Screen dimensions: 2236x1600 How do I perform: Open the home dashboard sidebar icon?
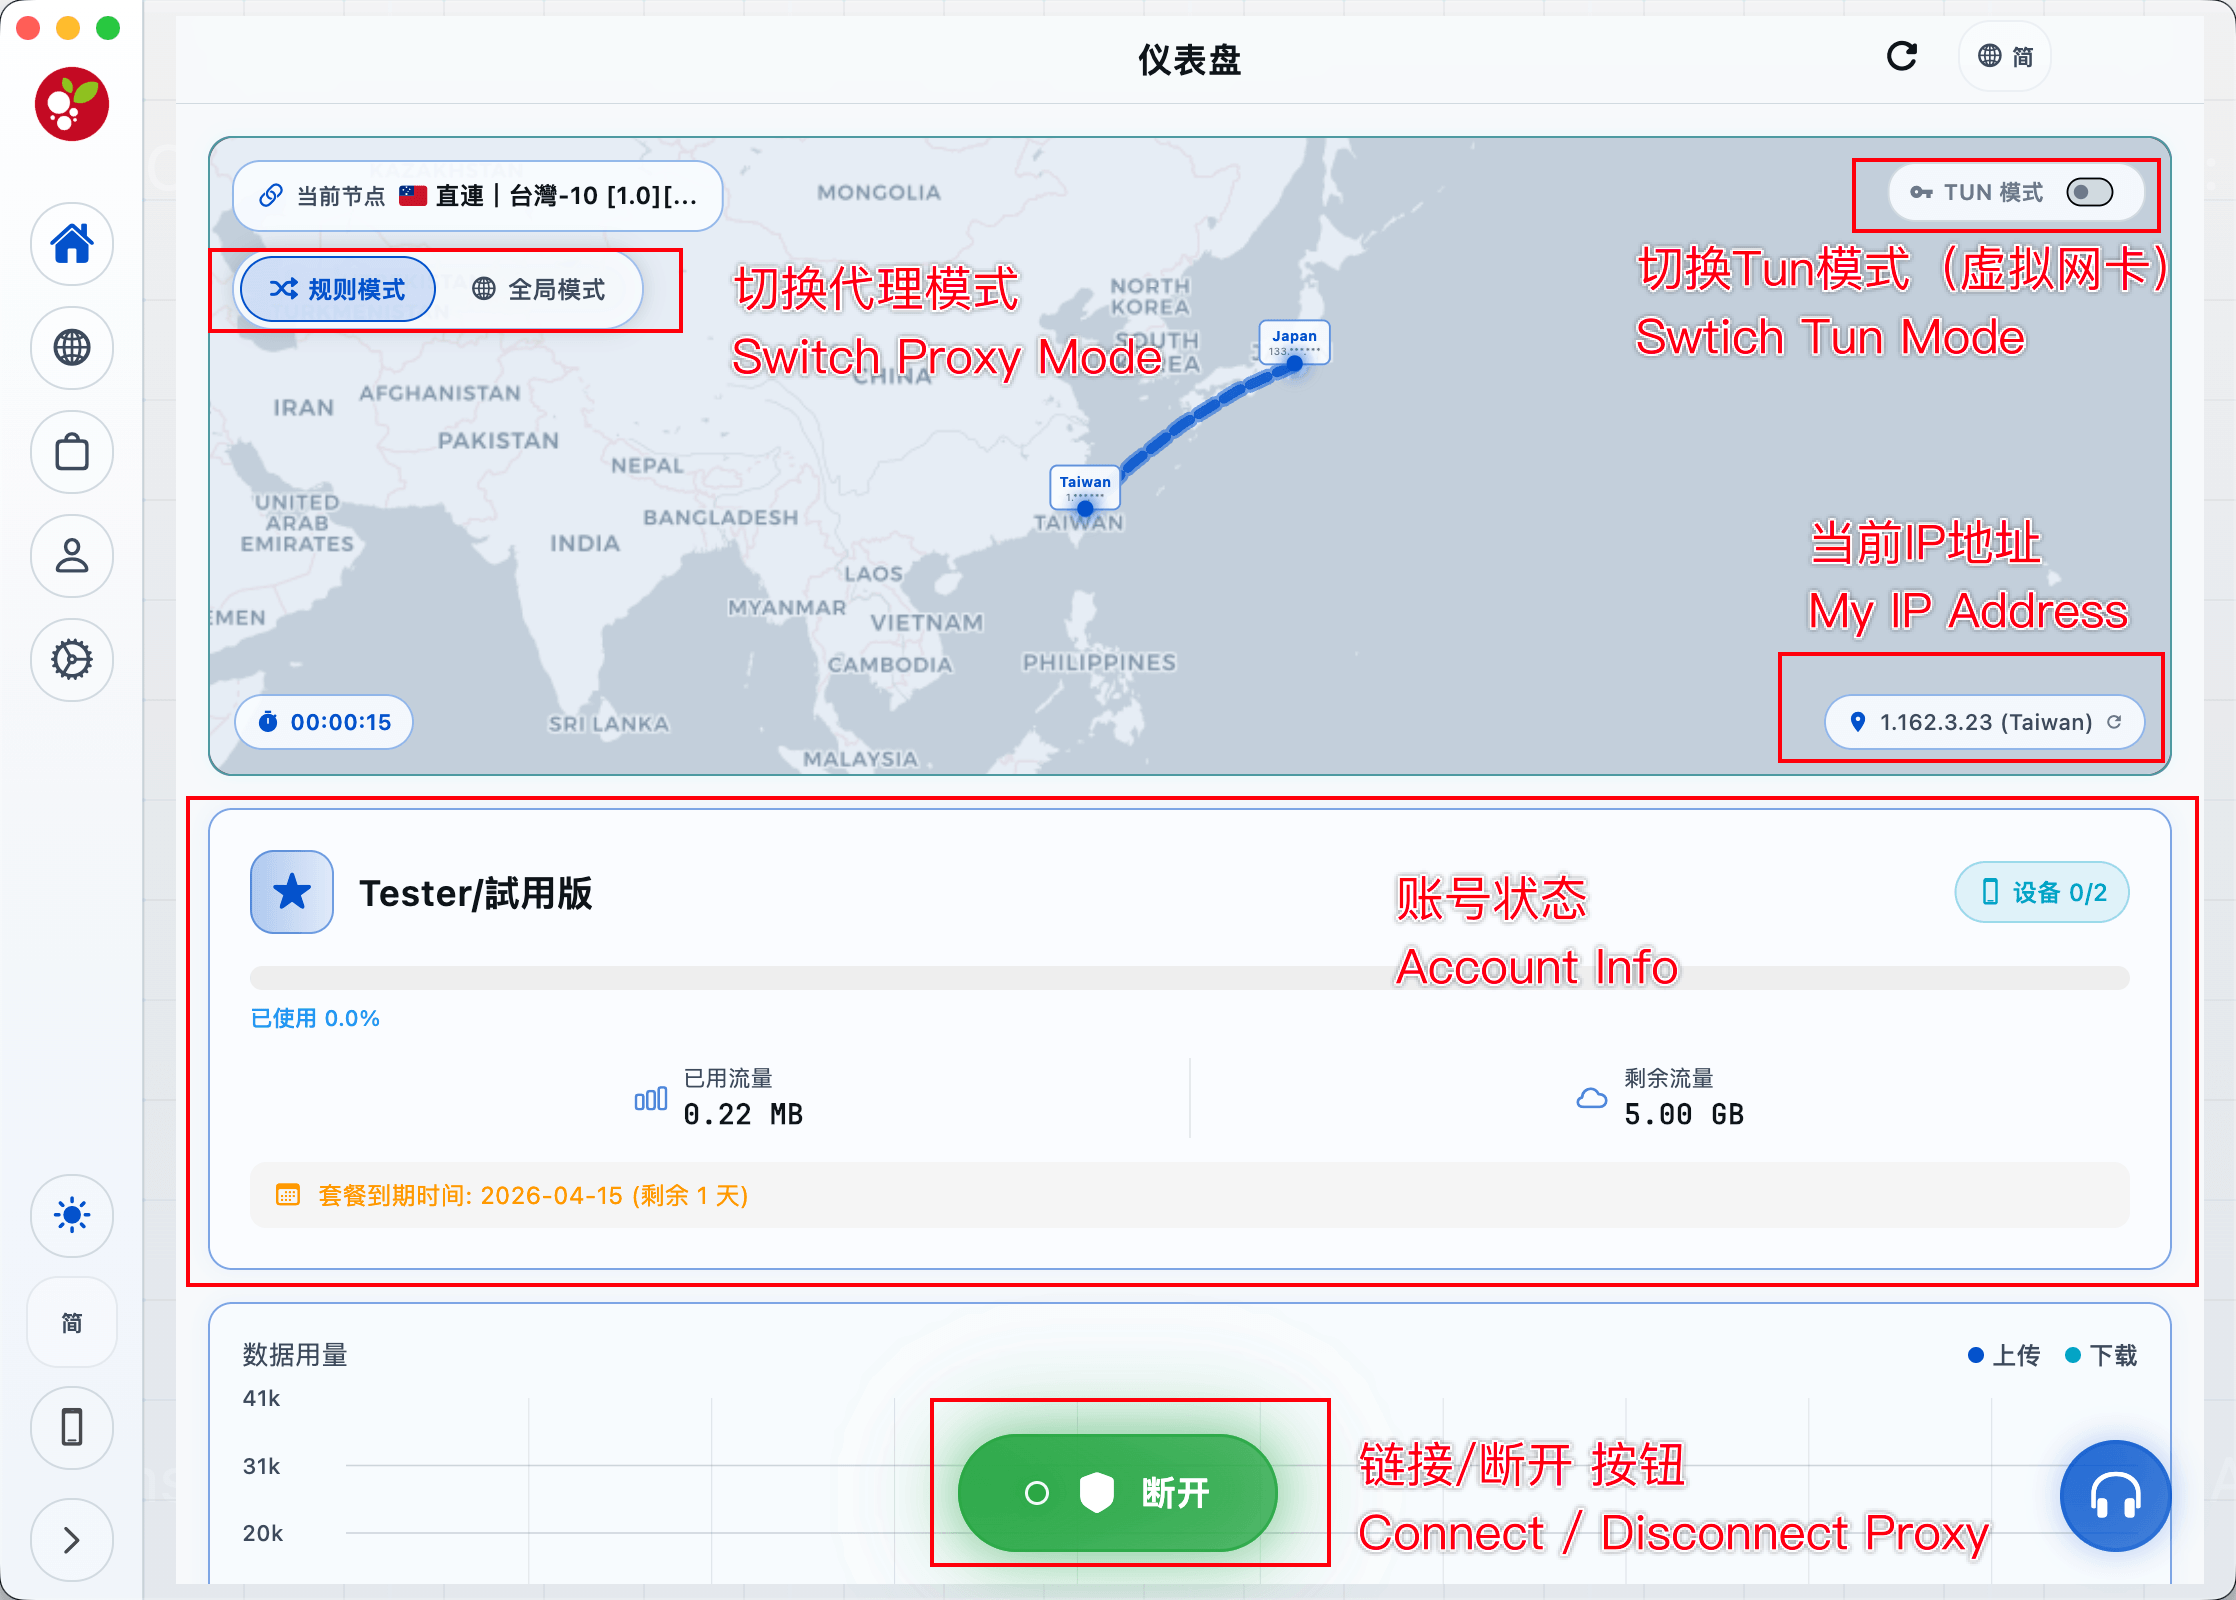[x=72, y=244]
